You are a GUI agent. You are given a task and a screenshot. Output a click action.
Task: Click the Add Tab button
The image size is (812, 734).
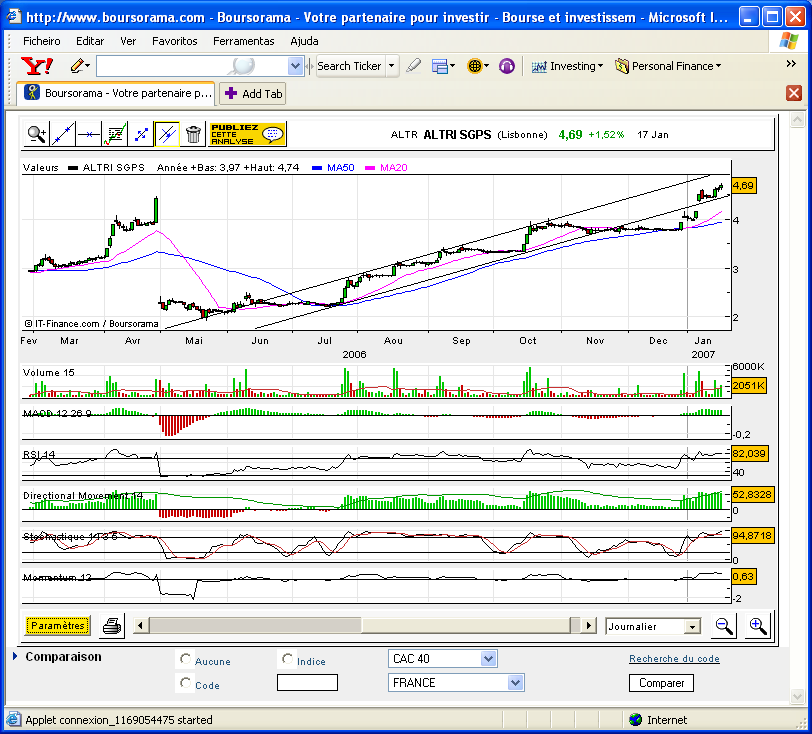(253, 94)
